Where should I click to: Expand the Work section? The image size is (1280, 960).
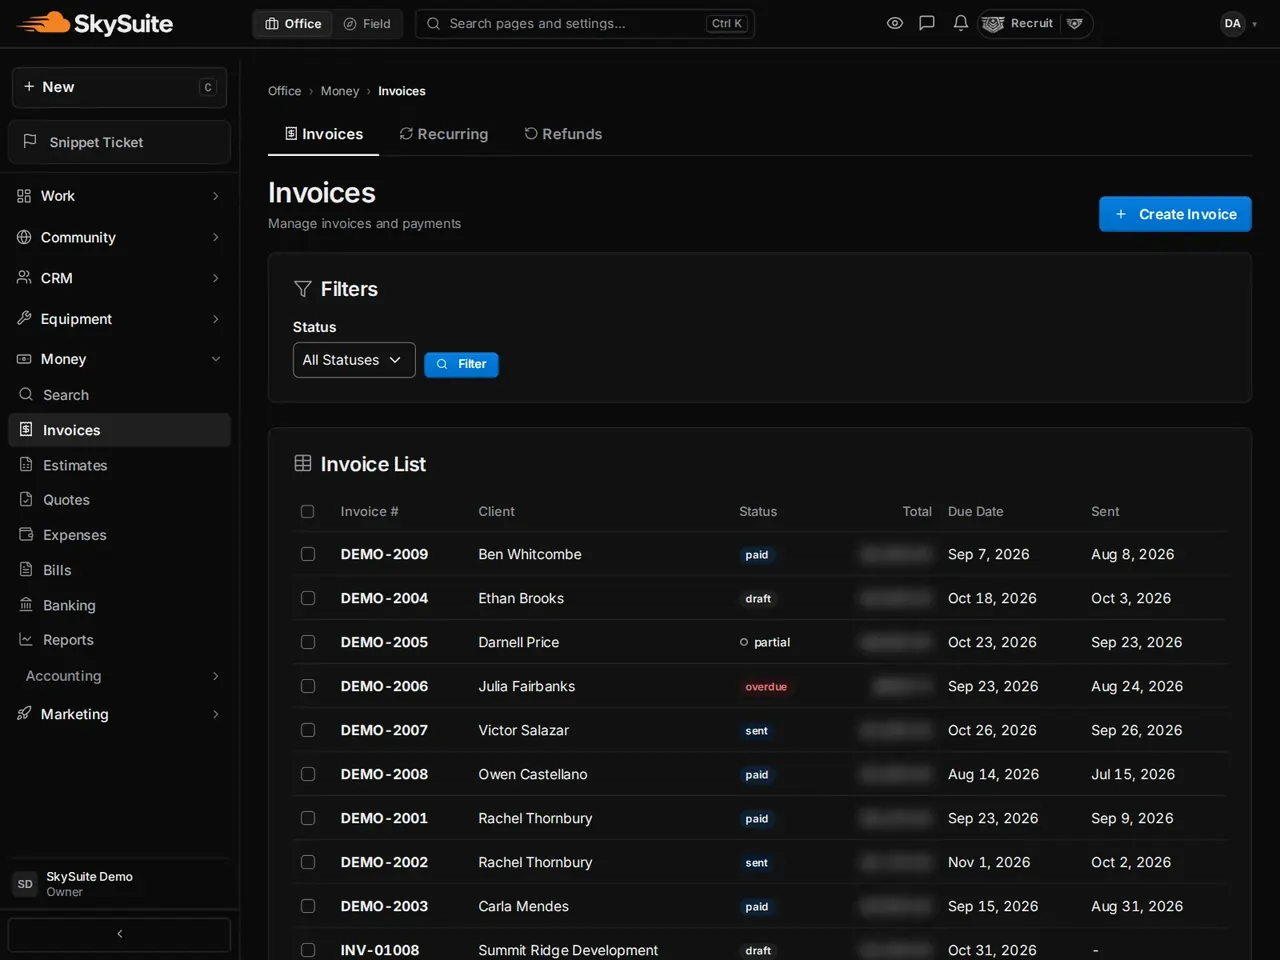point(119,196)
